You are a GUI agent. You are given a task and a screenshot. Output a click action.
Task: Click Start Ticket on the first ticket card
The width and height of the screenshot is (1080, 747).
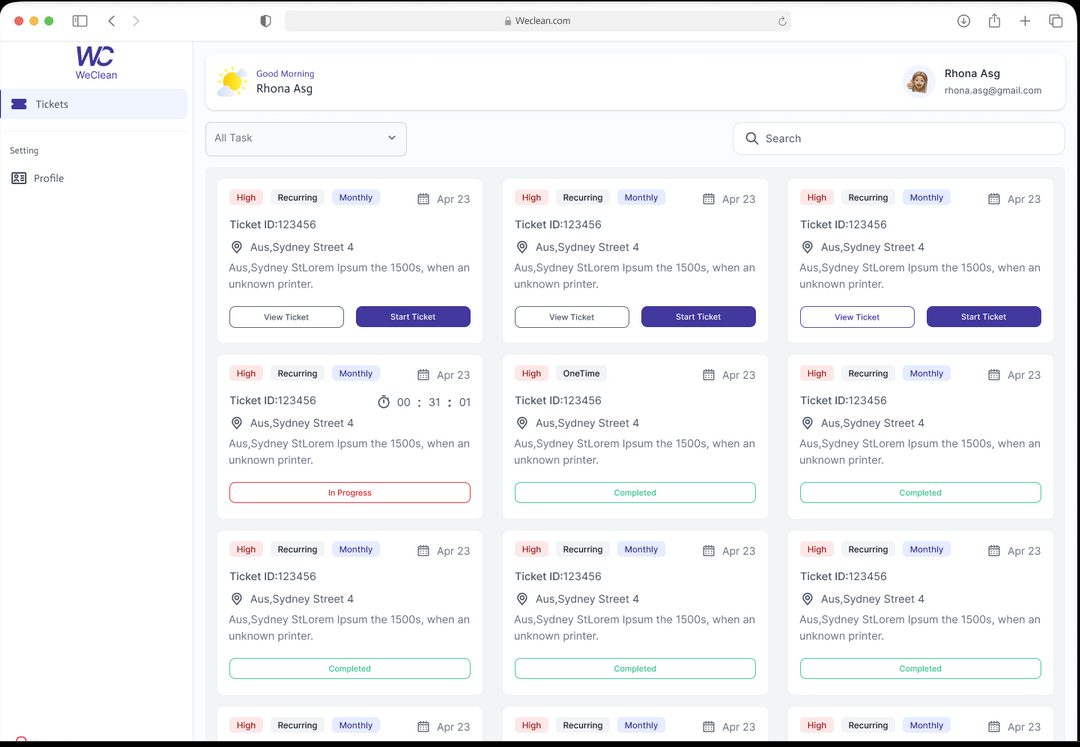(413, 316)
